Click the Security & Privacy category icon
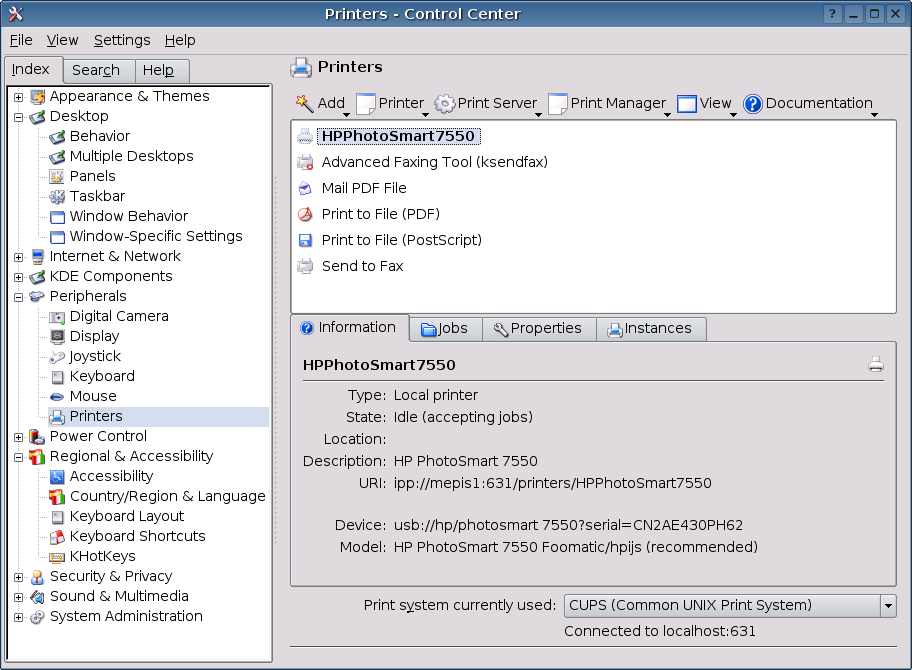The height and width of the screenshot is (670, 912). point(37,577)
